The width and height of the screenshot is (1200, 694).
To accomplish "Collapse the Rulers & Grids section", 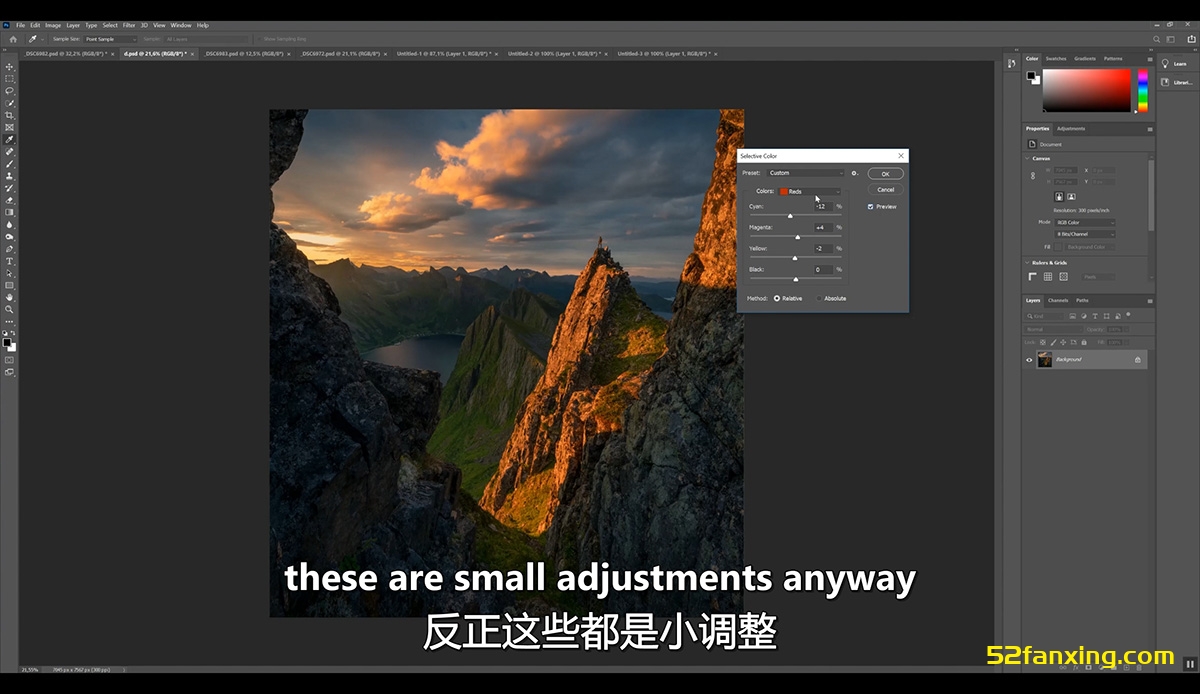I will pyautogui.click(x=1027, y=263).
